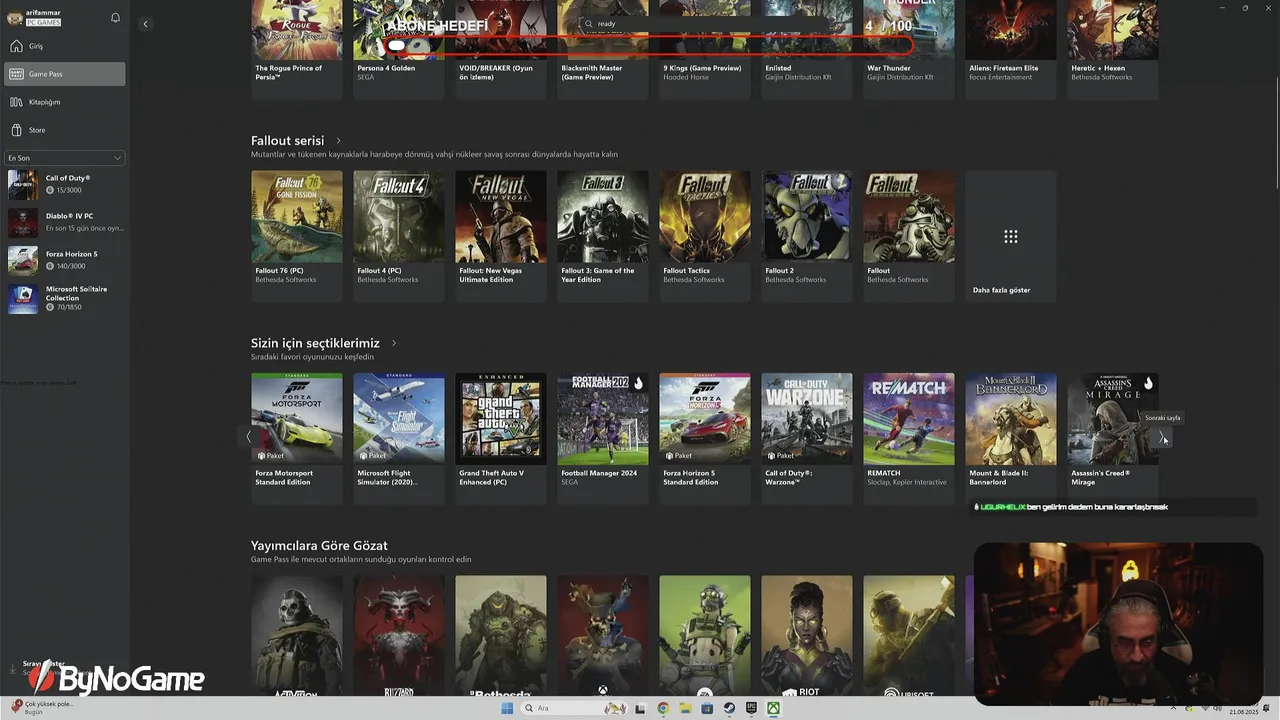This screenshot has height=720, width=1280.
Task: Open Football Manager 2024 card
Action: (x=602, y=438)
